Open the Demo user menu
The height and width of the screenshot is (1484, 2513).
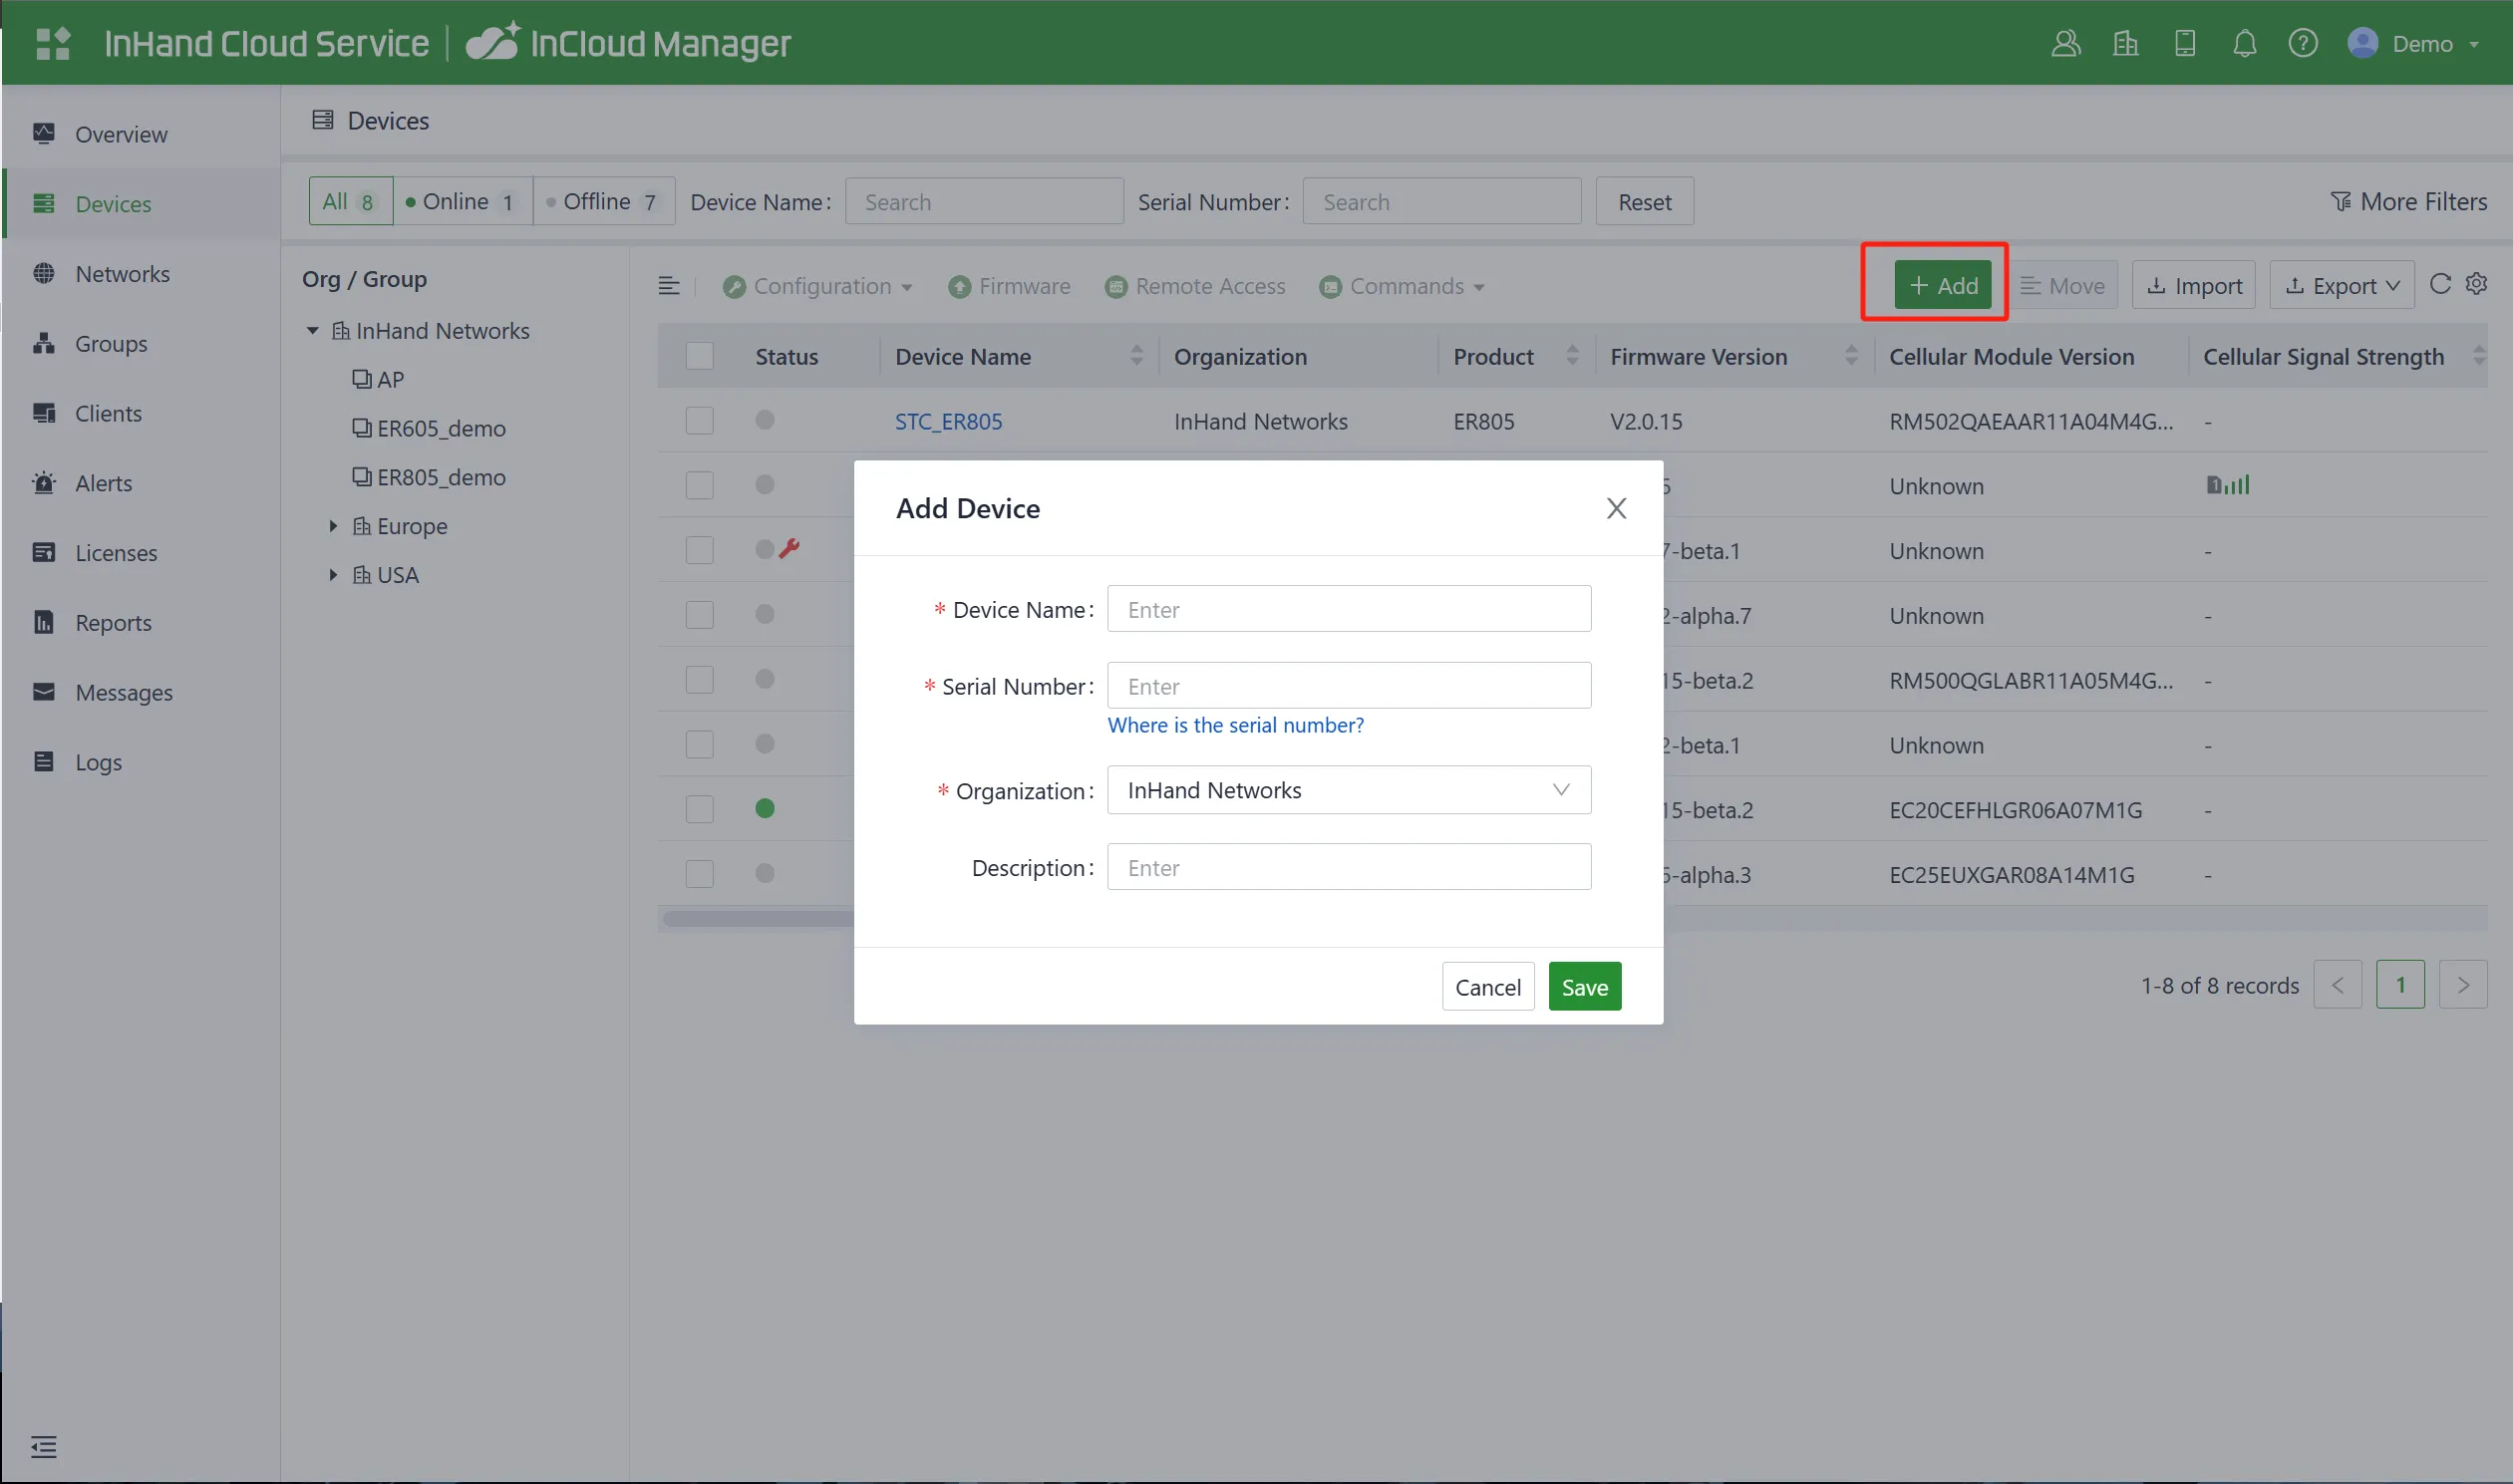click(x=2413, y=43)
